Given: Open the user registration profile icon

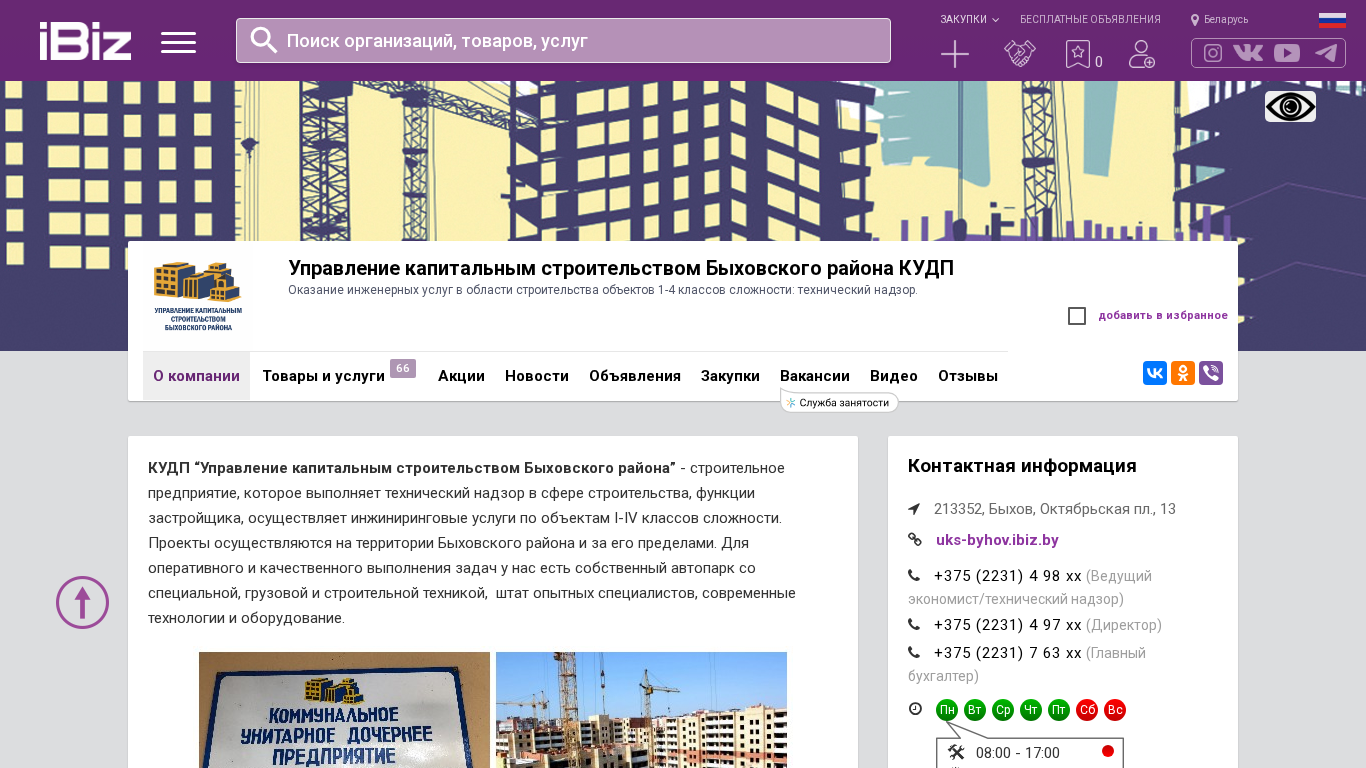Looking at the screenshot, I should (x=1142, y=54).
